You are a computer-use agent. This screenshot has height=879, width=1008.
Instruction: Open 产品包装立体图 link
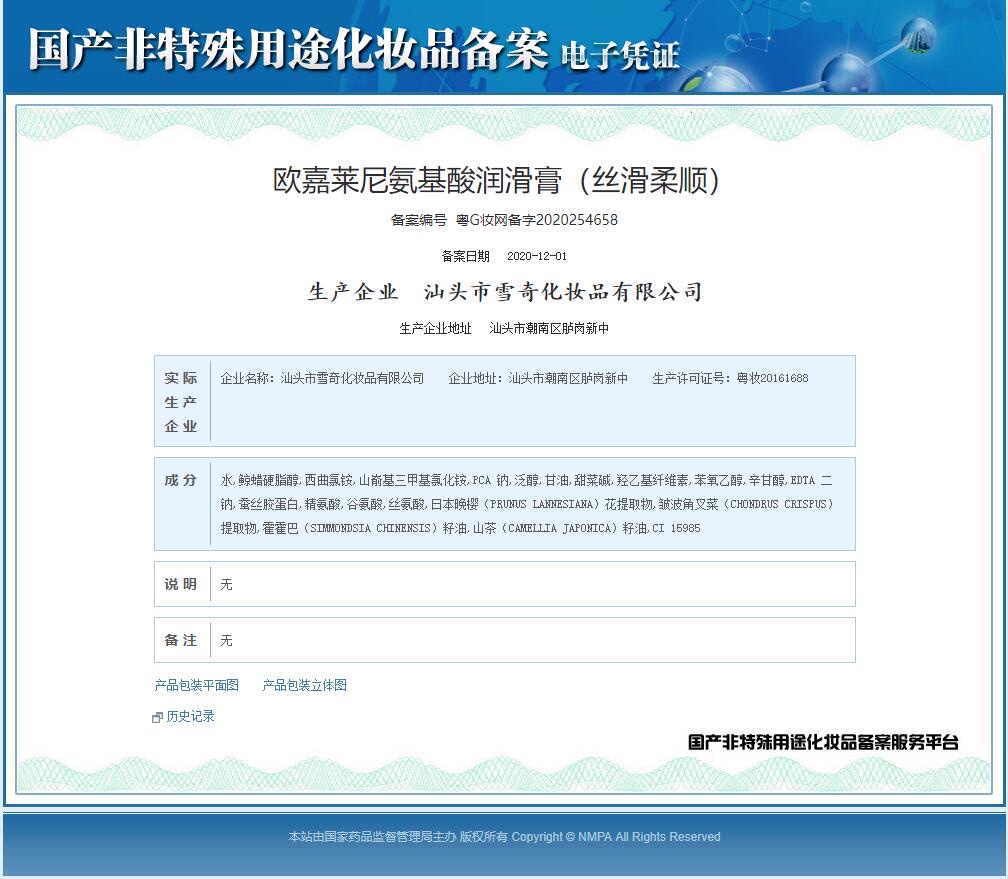pyautogui.click(x=302, y=685)
